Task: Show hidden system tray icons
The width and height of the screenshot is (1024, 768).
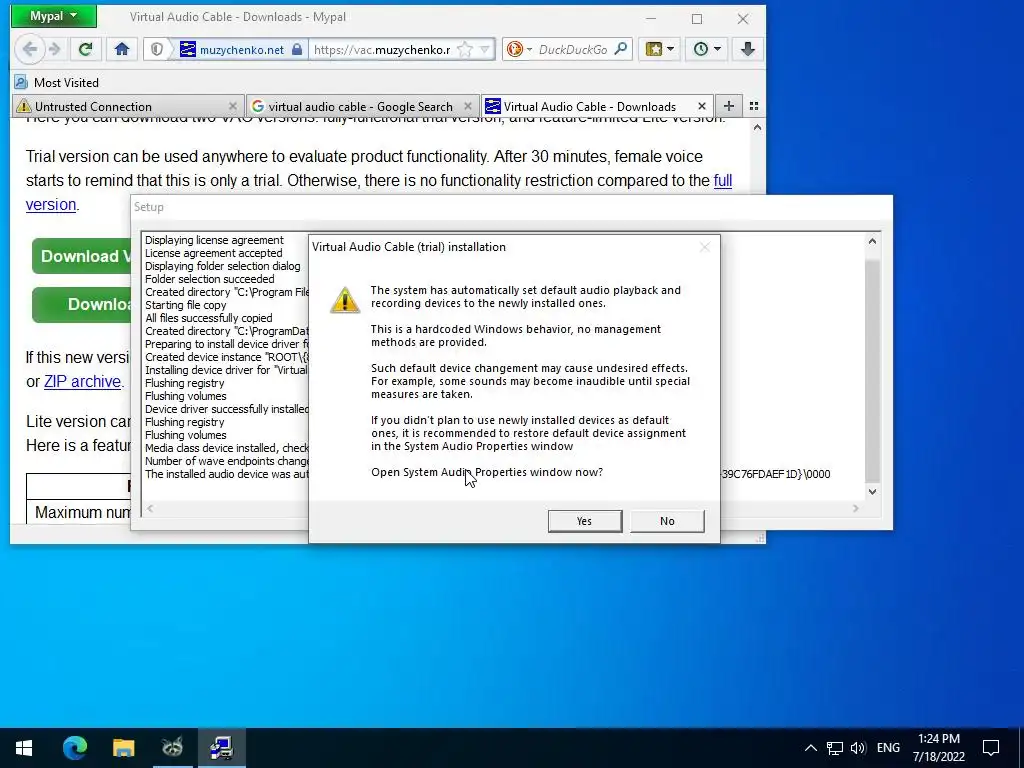Action: pyautogui.click(x=810, y=748)
